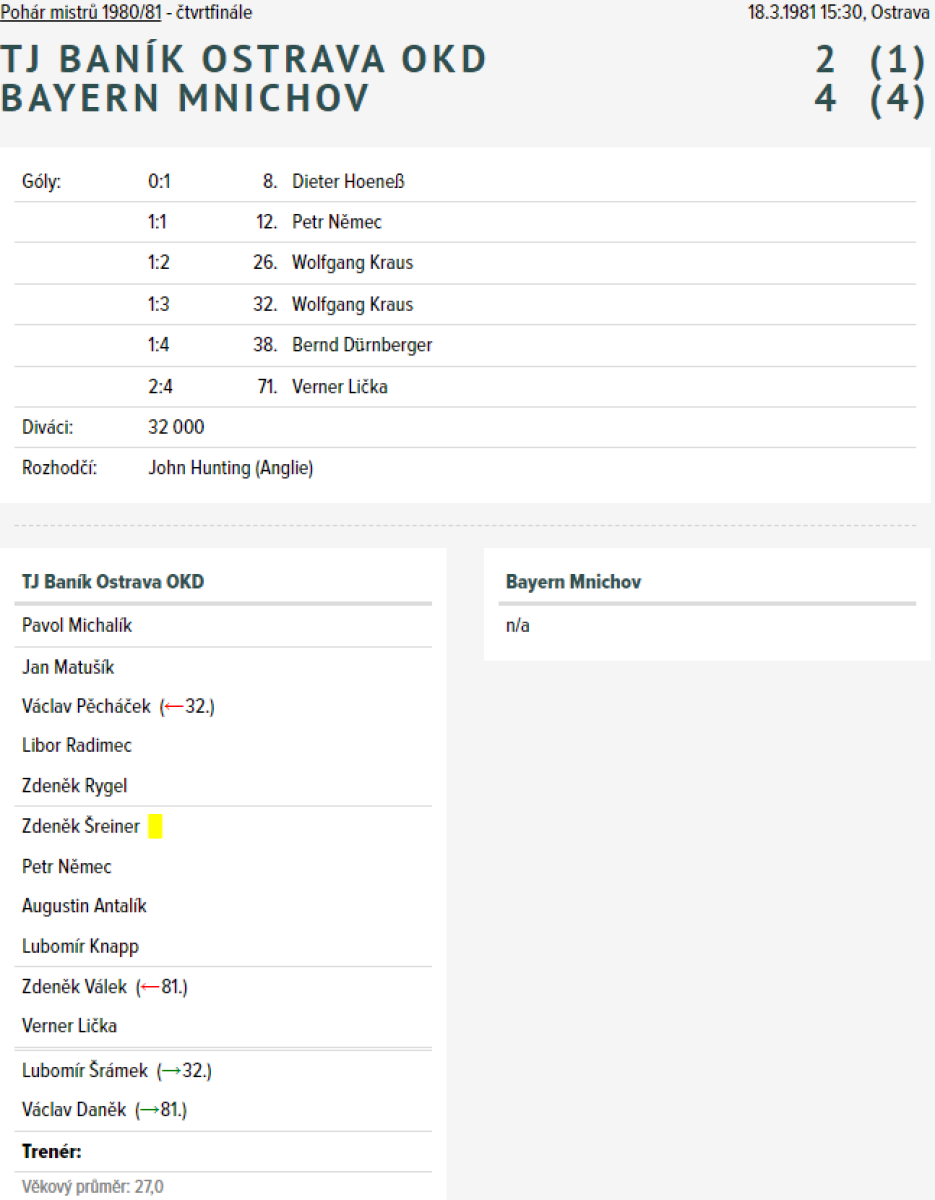Open the Pohár mistrů 1980/81 link
This screenshot has height=1200, width=935.
(x=81, y=13)
